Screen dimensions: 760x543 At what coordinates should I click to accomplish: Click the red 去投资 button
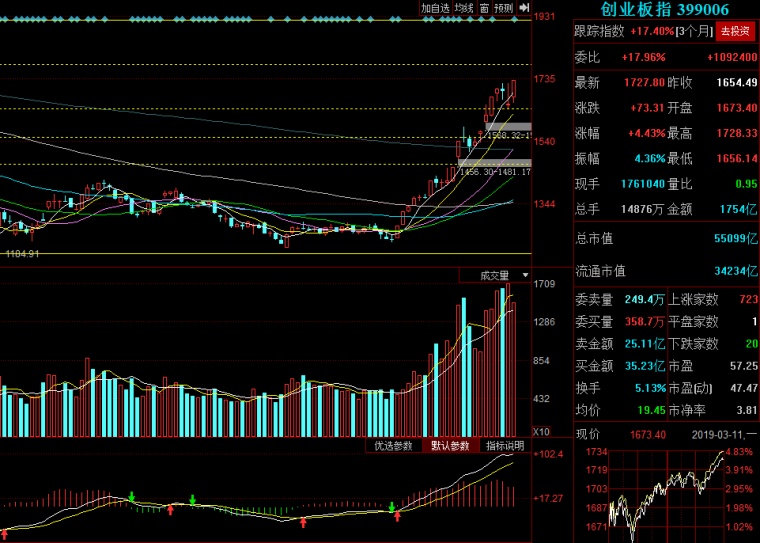click(733, 31)
